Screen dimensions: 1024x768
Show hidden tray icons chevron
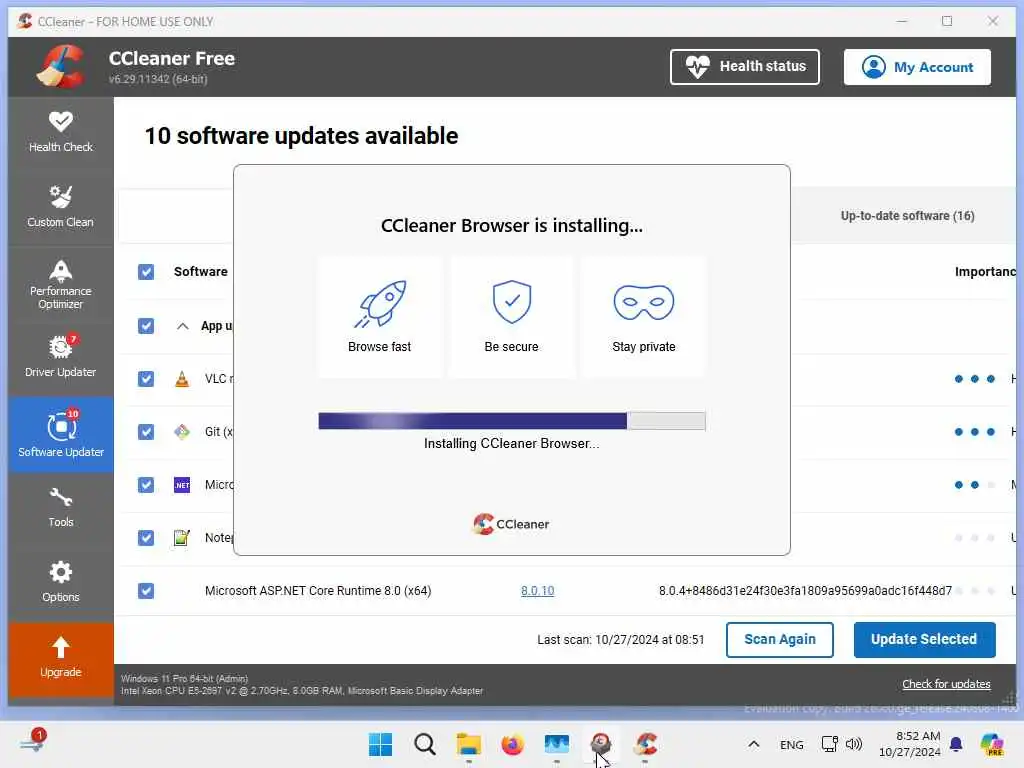(753, 744)
